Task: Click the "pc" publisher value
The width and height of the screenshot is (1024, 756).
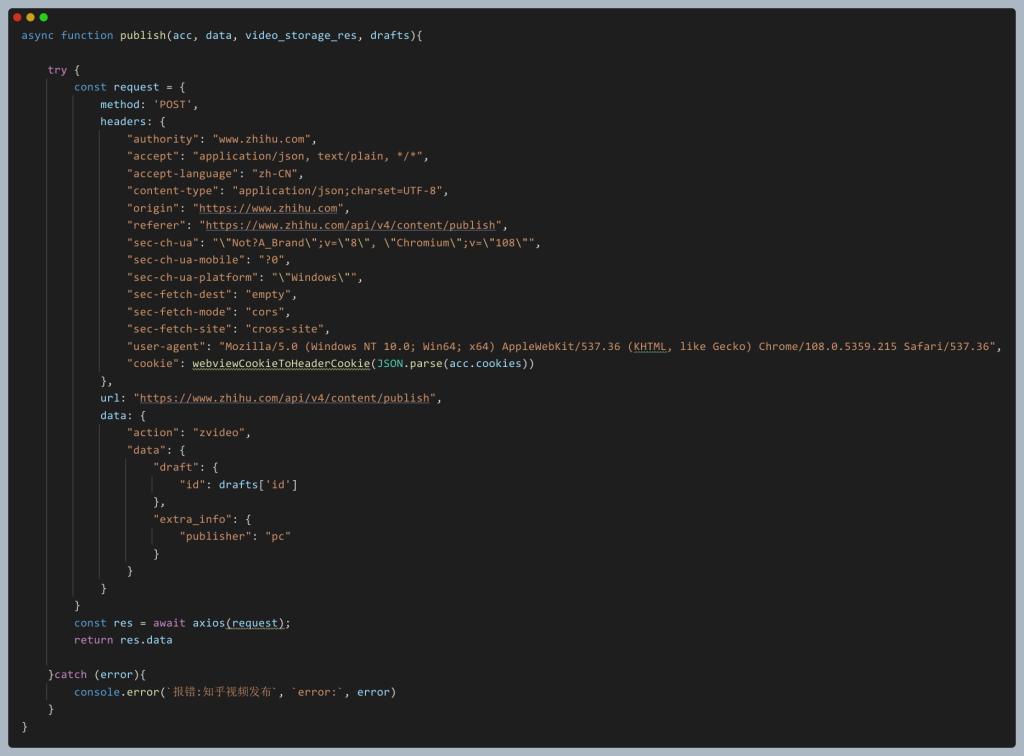Action: click(x=277, y=537)
